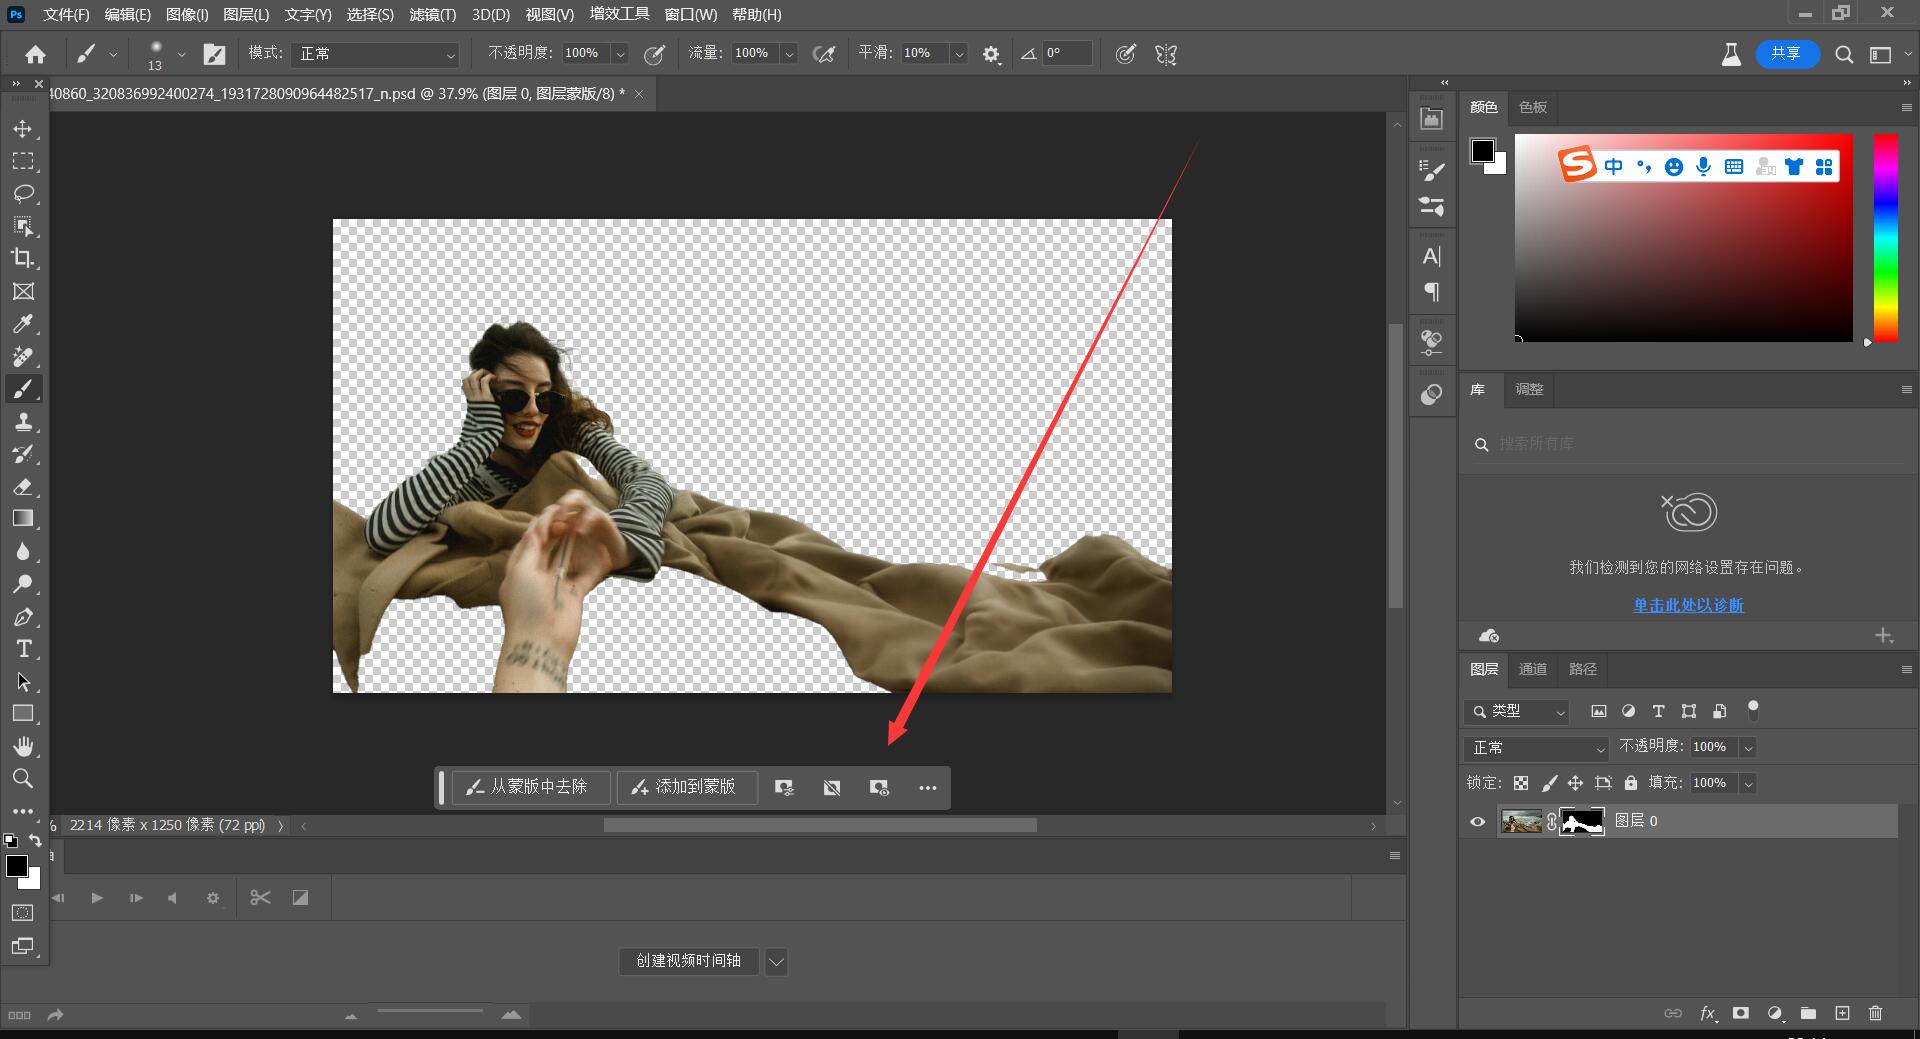Viewport: 1920px width, 1039px height.
Task: Select the History Brush tool
Action: (x=23, y=454)
